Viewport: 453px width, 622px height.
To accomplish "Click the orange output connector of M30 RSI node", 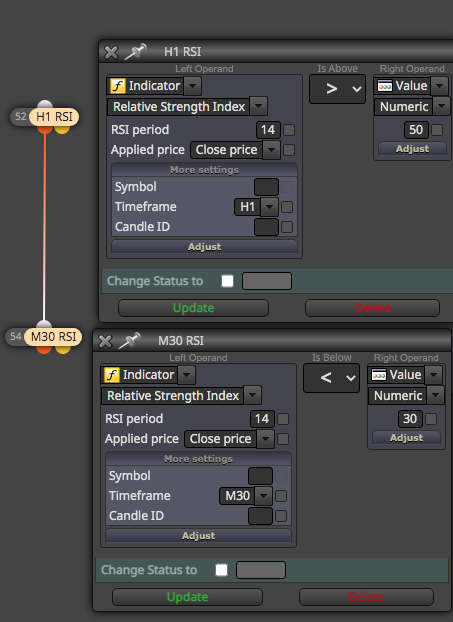I will (44, 349).
